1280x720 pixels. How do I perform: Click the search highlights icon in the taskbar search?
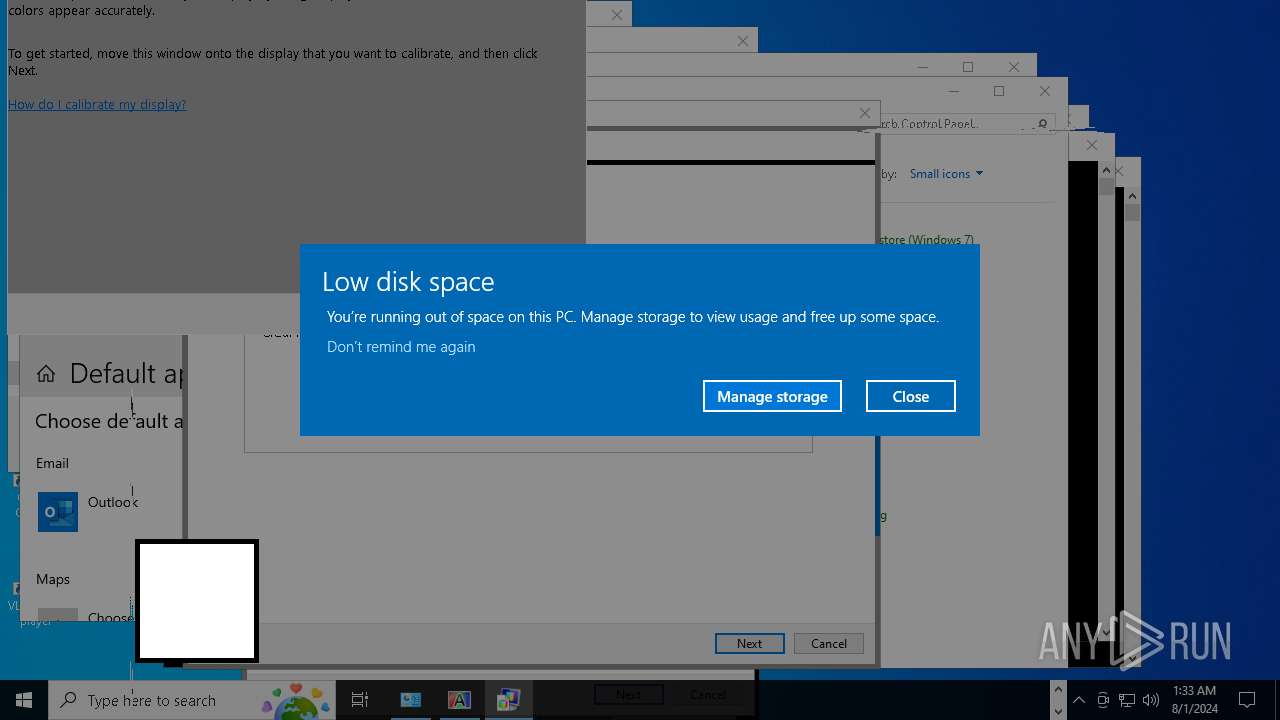(296, 700)
